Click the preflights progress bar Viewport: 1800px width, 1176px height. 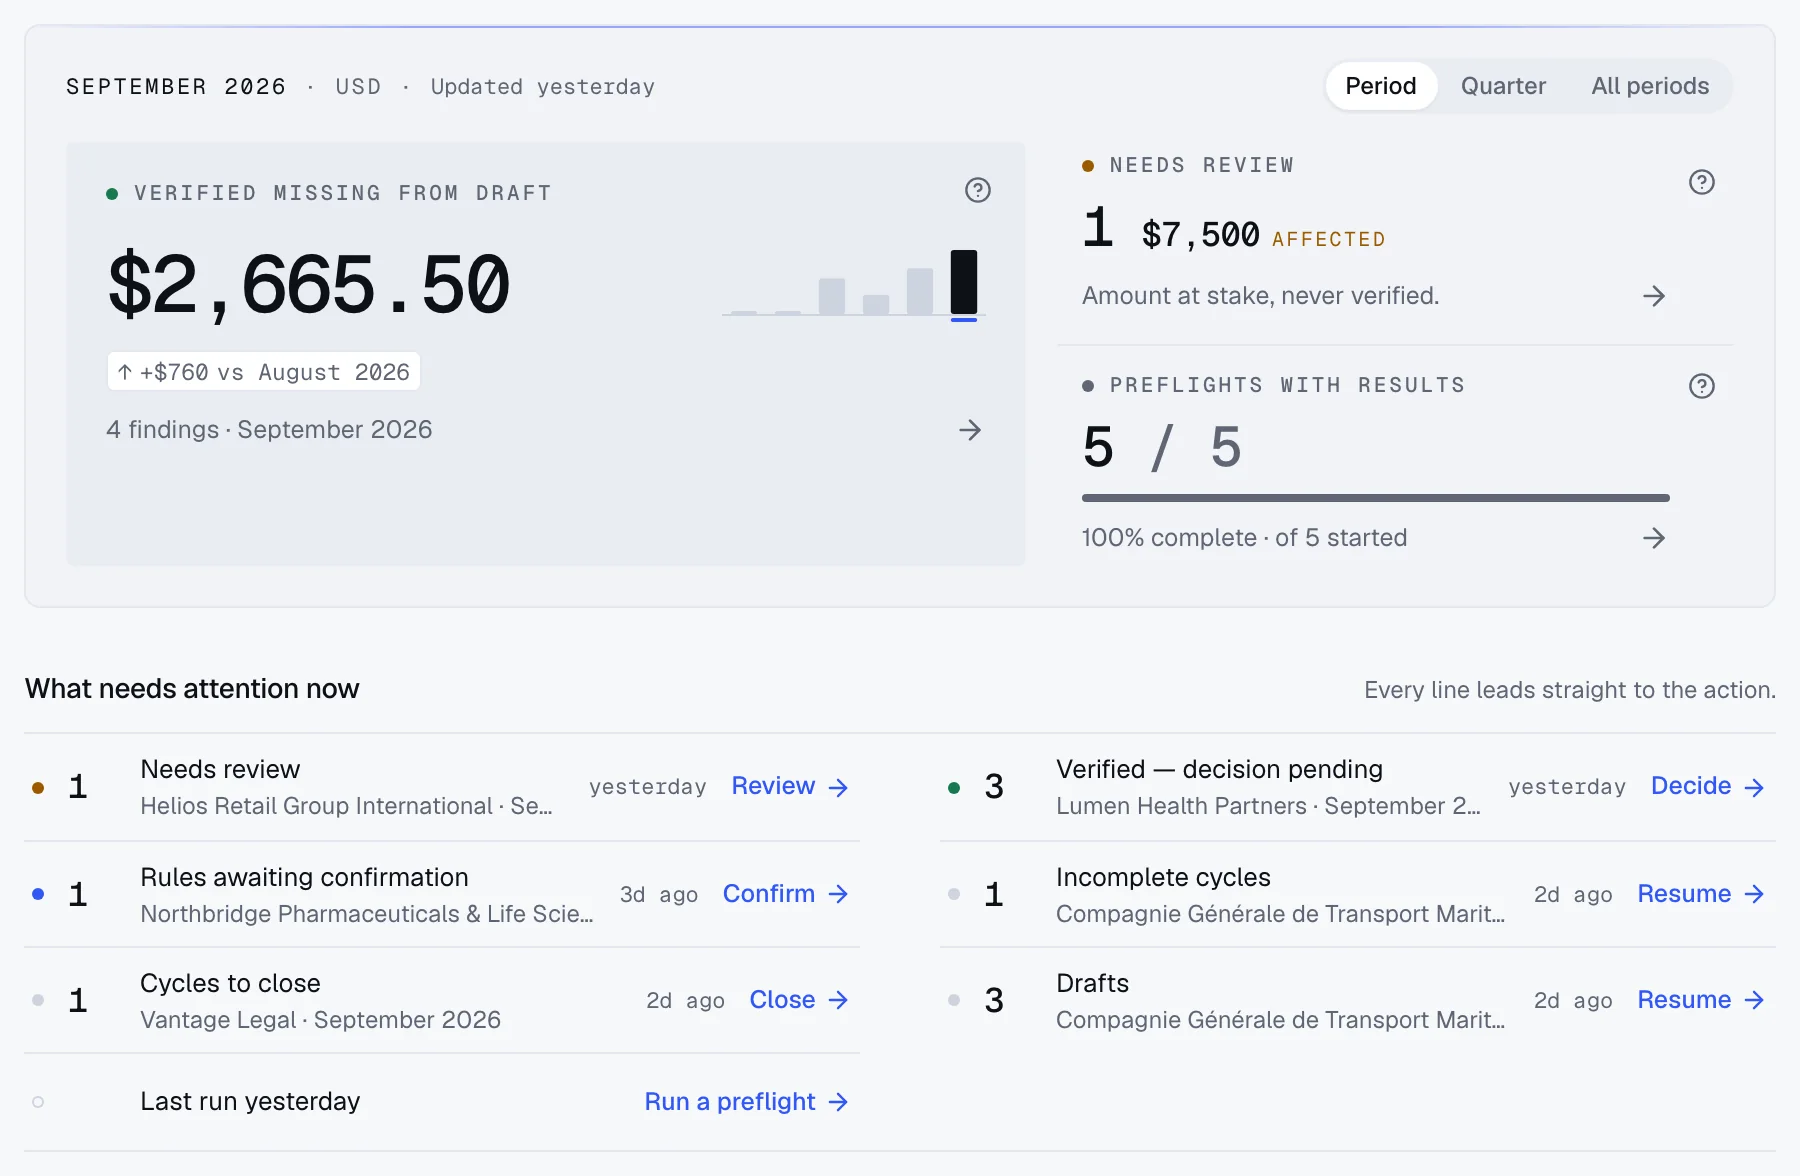click(1376, 498)
